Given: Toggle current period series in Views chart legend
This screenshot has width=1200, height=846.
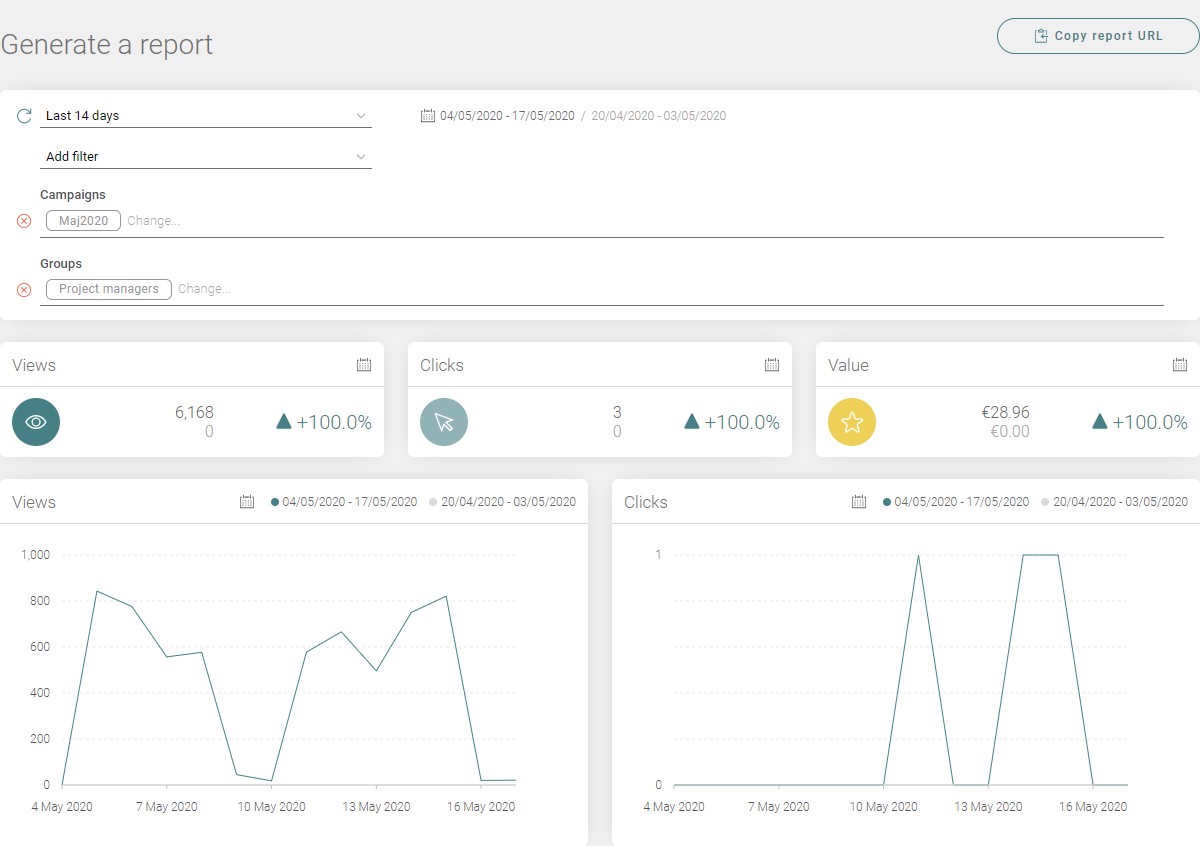Looking at the screenshot, I should (344, 502).
